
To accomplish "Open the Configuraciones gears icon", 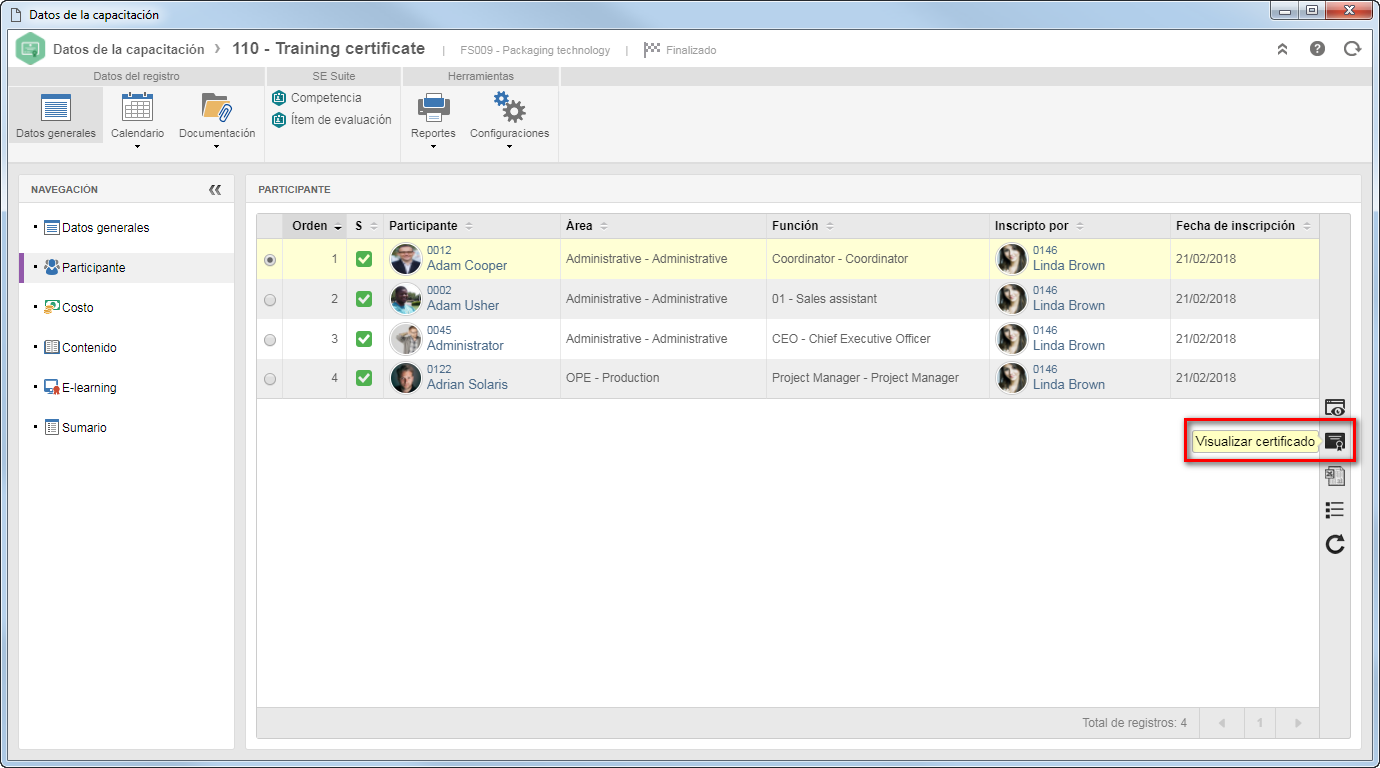I will tap(509, 106).
